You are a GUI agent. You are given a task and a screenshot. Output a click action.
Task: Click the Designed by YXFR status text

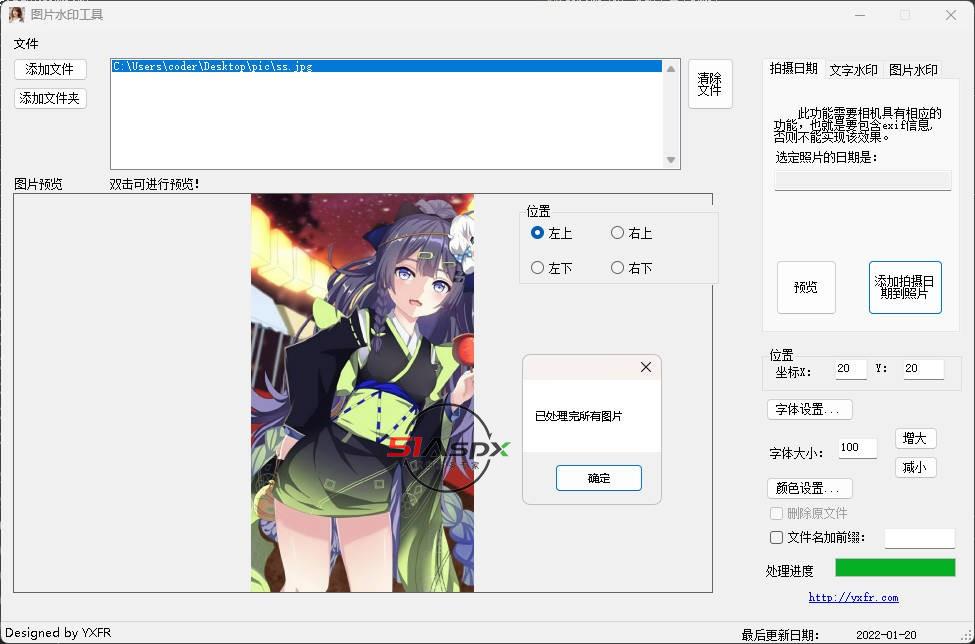58,633
